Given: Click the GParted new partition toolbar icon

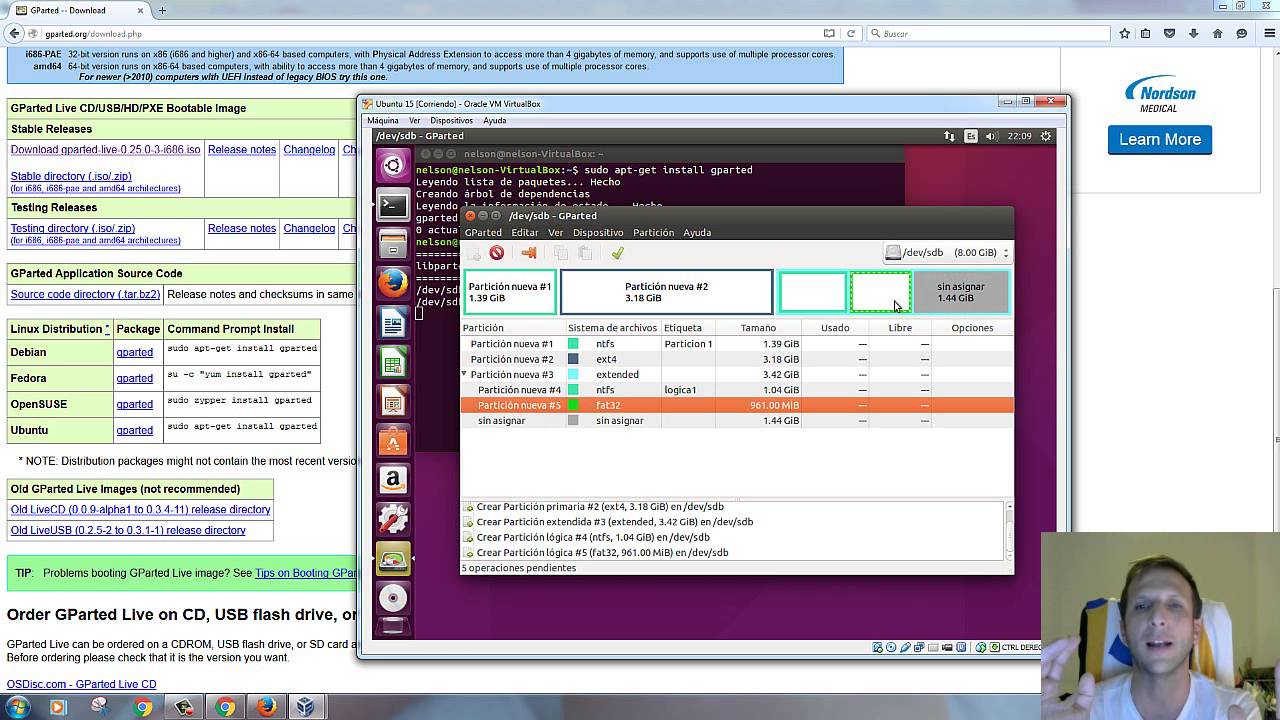Looking at the screenshot, I should 475,254.
